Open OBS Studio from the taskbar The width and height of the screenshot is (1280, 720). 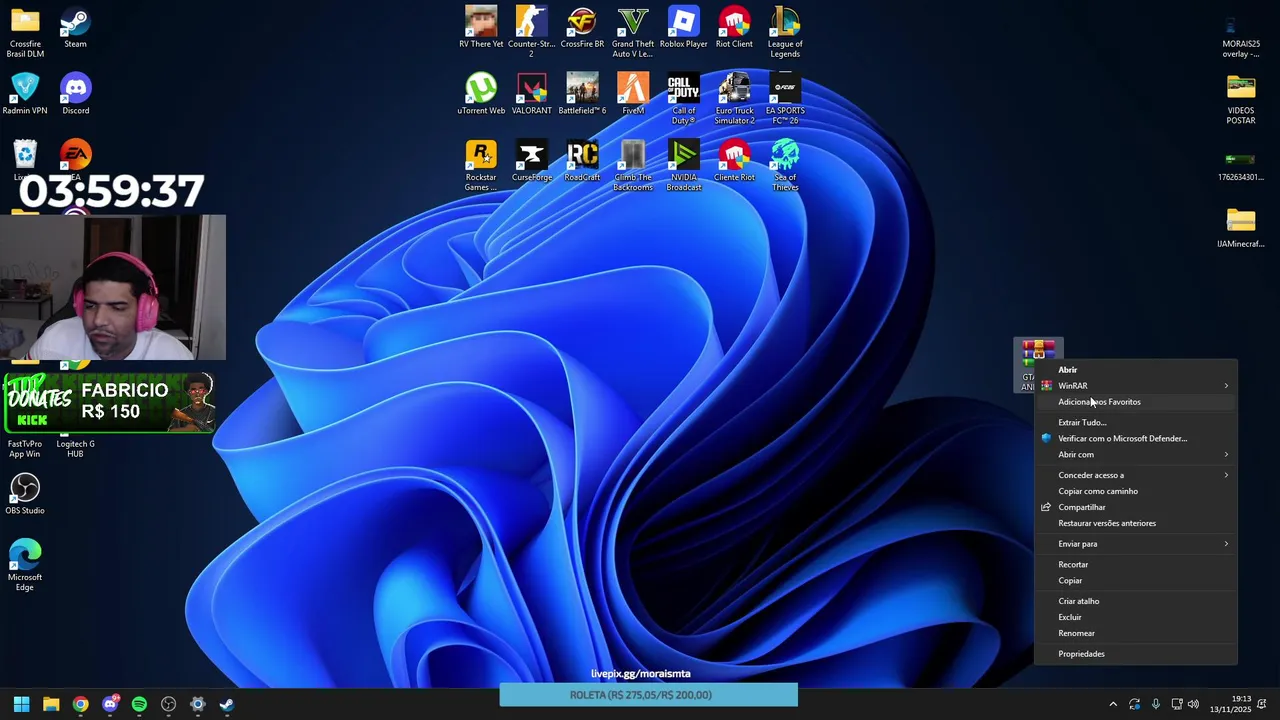[x=168, y=705]
